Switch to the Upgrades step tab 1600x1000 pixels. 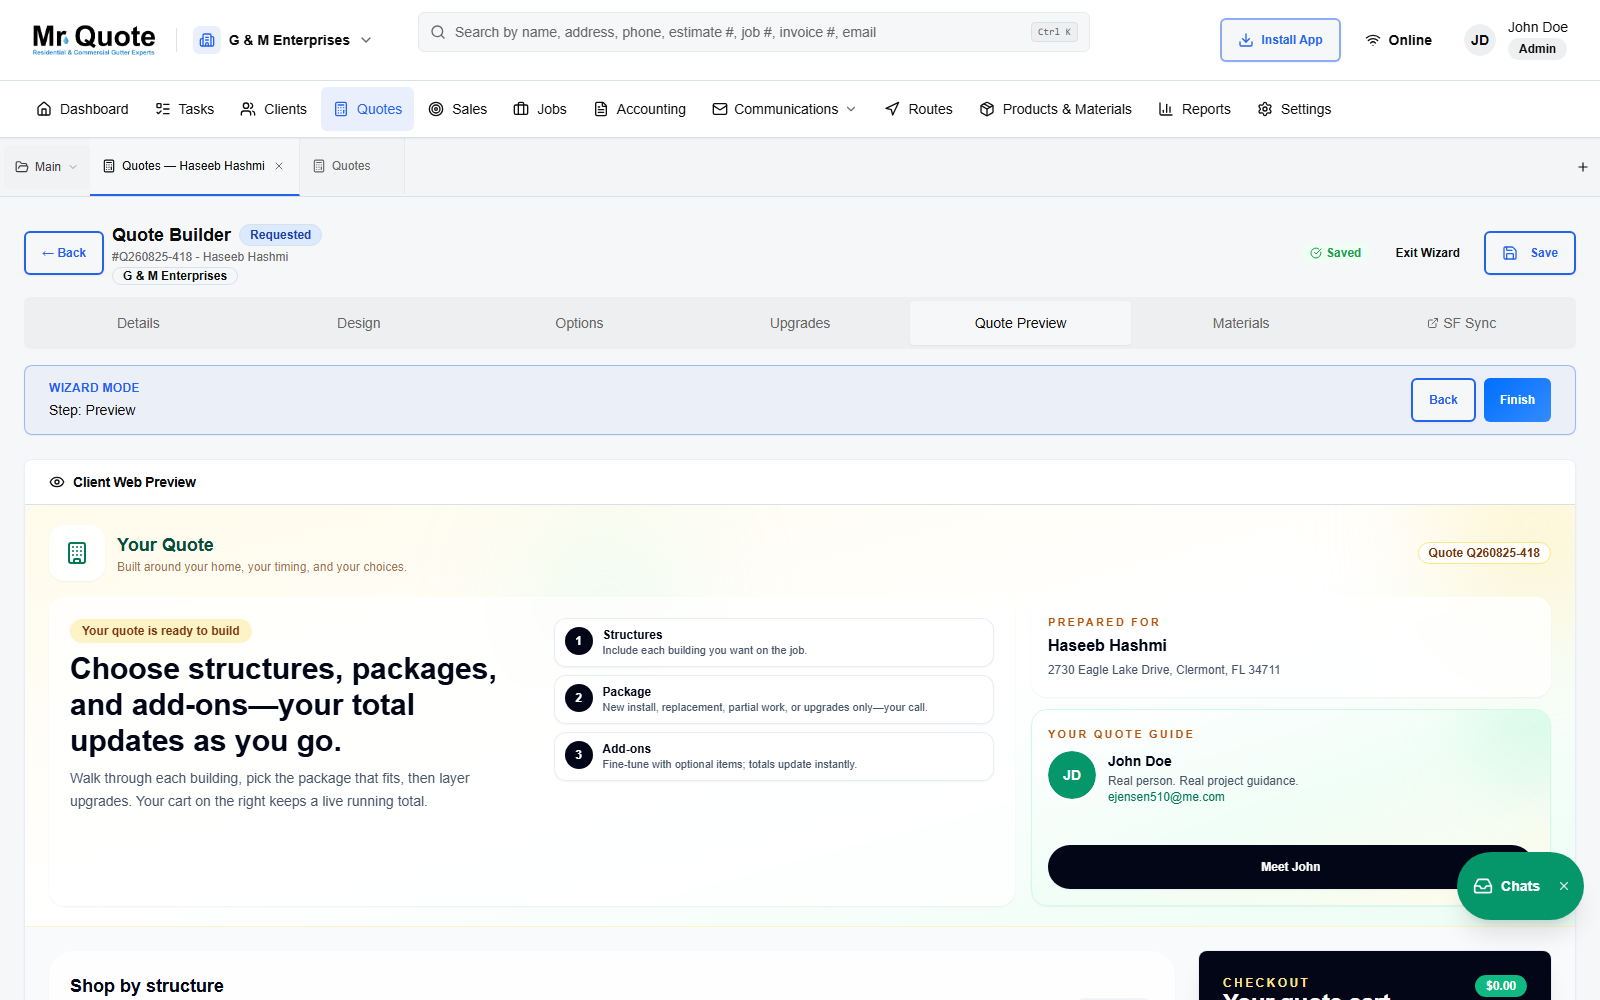pos(800,323)
